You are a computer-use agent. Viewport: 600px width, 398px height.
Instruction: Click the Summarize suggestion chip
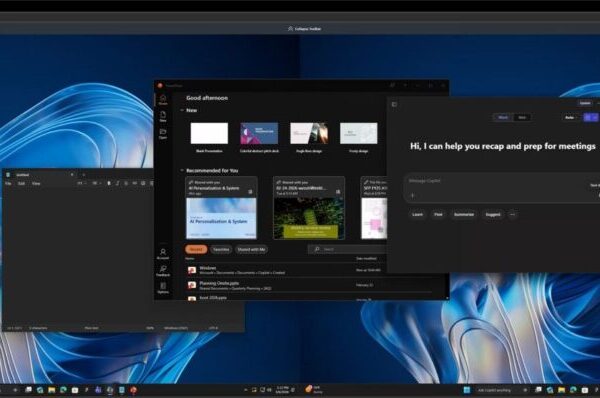tap(464, 214)
